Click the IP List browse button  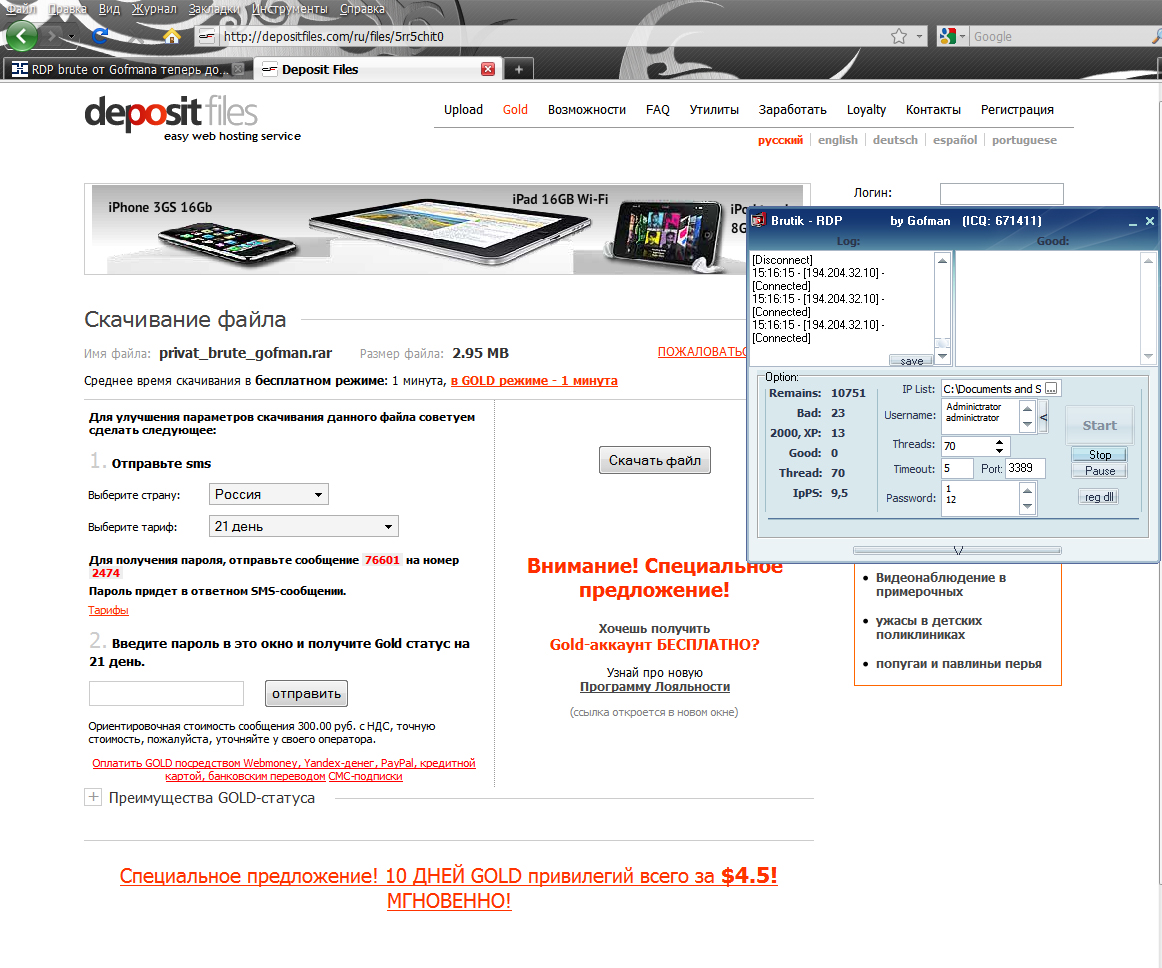1052,388
